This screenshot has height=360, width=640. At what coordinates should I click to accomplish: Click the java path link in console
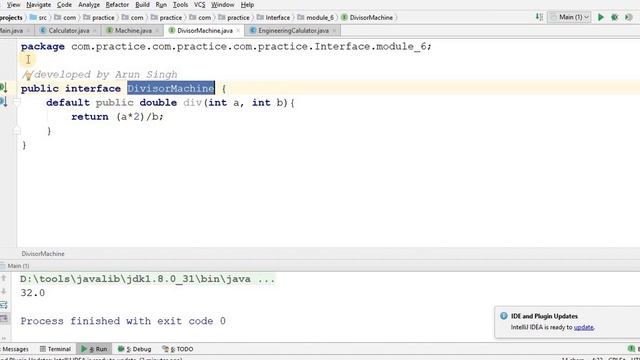(x=147, y=279)
